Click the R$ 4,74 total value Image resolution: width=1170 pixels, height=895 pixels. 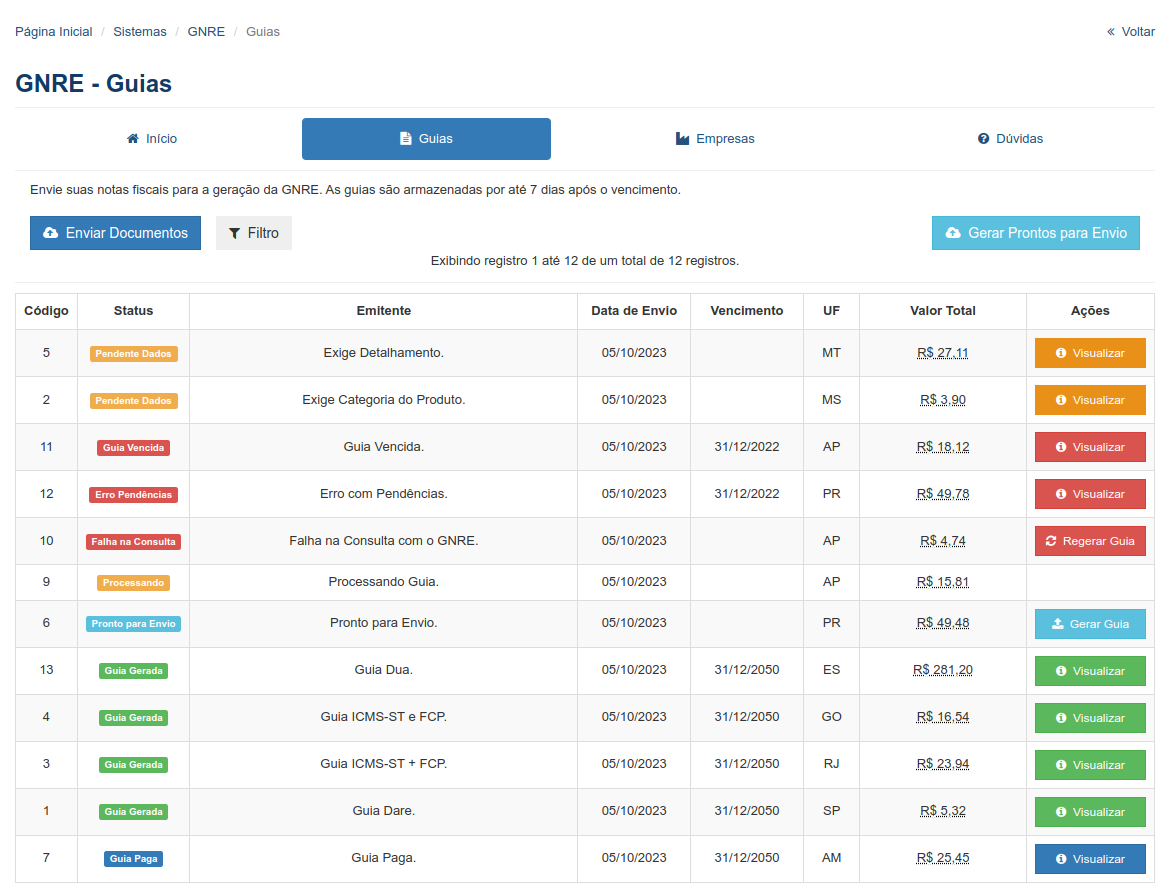(x=942, y=541)
